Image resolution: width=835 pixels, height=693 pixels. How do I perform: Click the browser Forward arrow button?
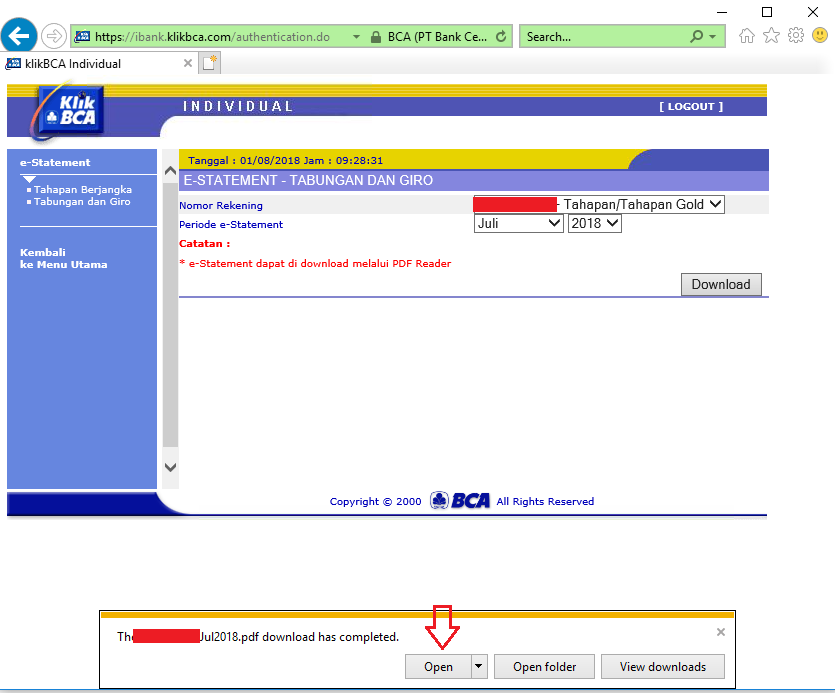[54, 36]
